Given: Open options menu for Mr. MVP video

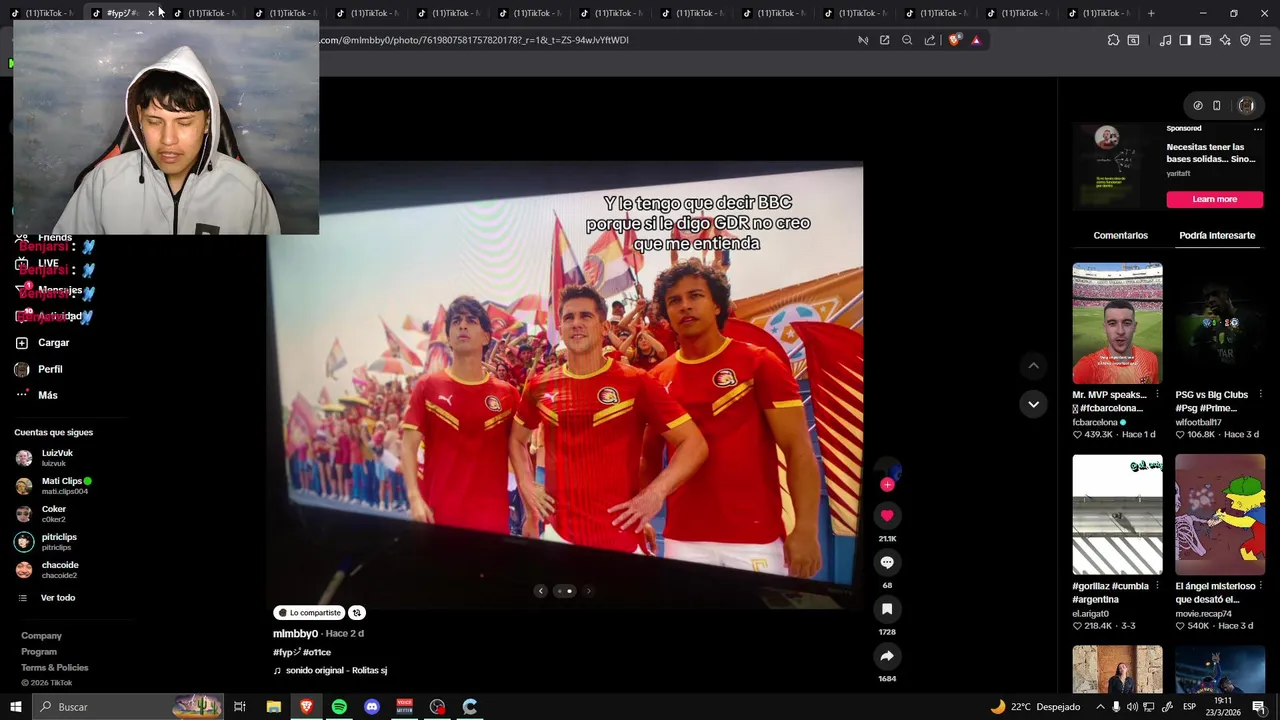Looking at the screenshot, I should coord(1157,395).
